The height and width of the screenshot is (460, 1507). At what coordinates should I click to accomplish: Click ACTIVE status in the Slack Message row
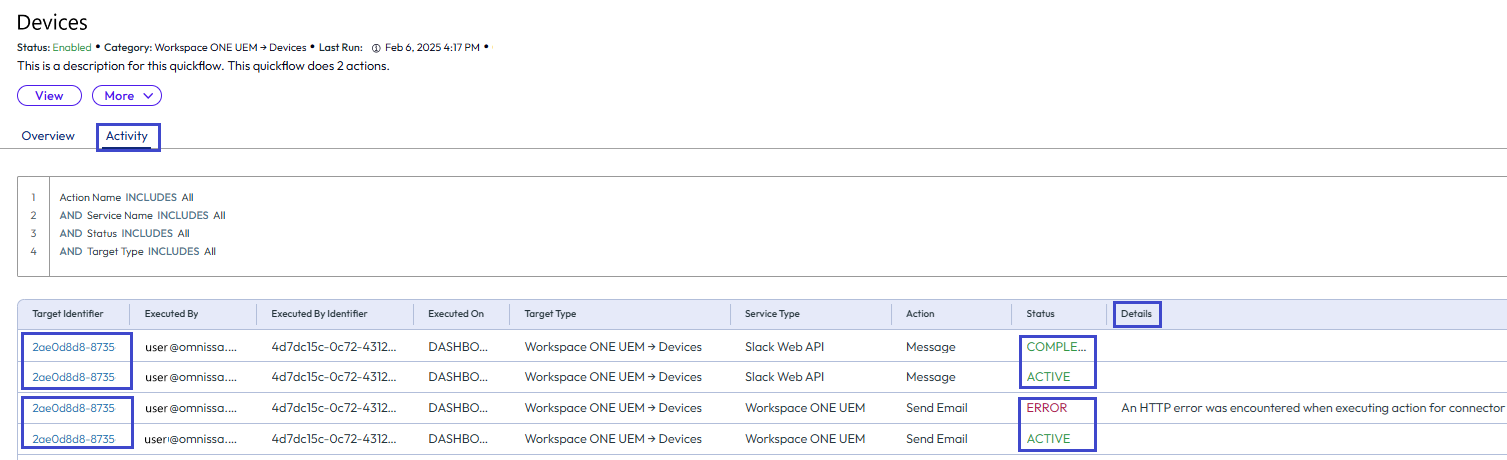[x=1048, y=377]
